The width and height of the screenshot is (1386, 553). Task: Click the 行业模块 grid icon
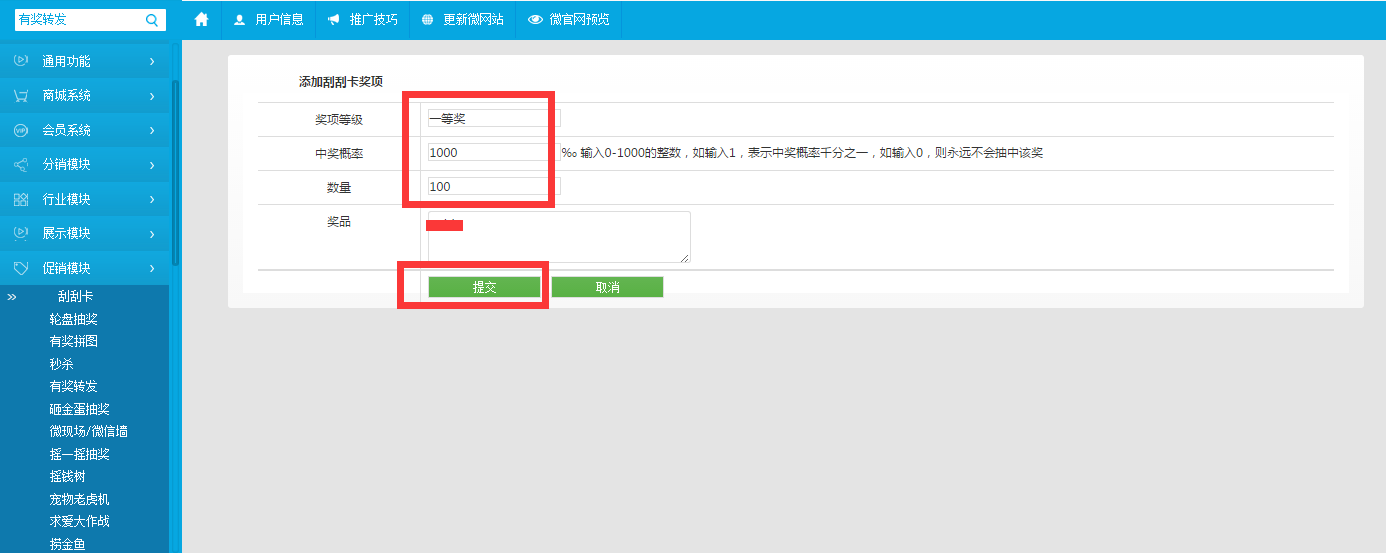(x=21, y=200)
